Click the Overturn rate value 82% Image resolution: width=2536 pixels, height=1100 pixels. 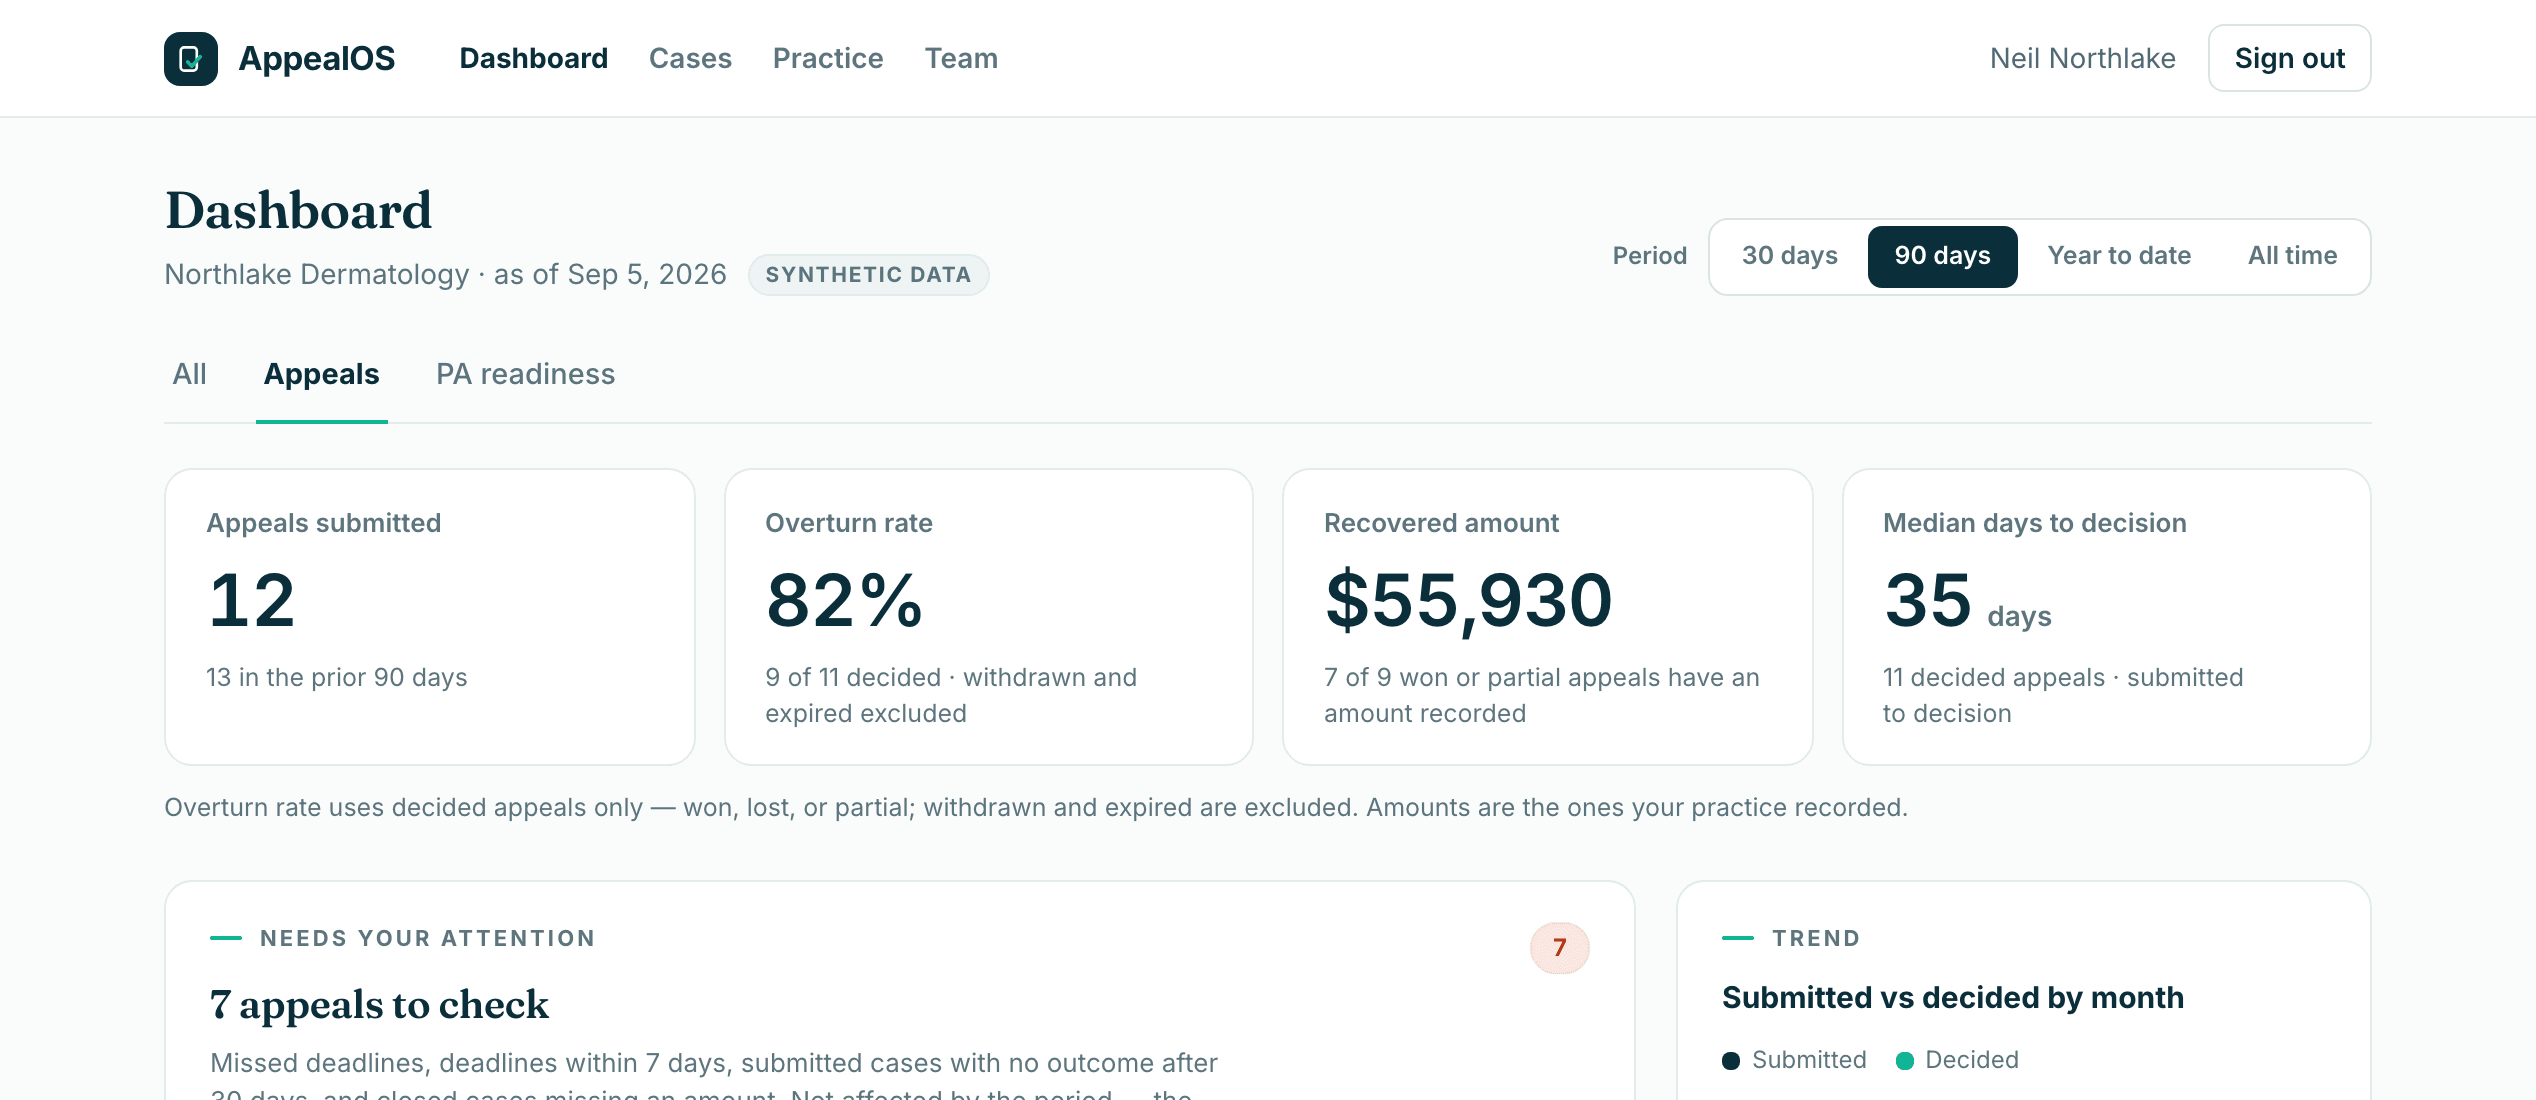coord(845,601)
